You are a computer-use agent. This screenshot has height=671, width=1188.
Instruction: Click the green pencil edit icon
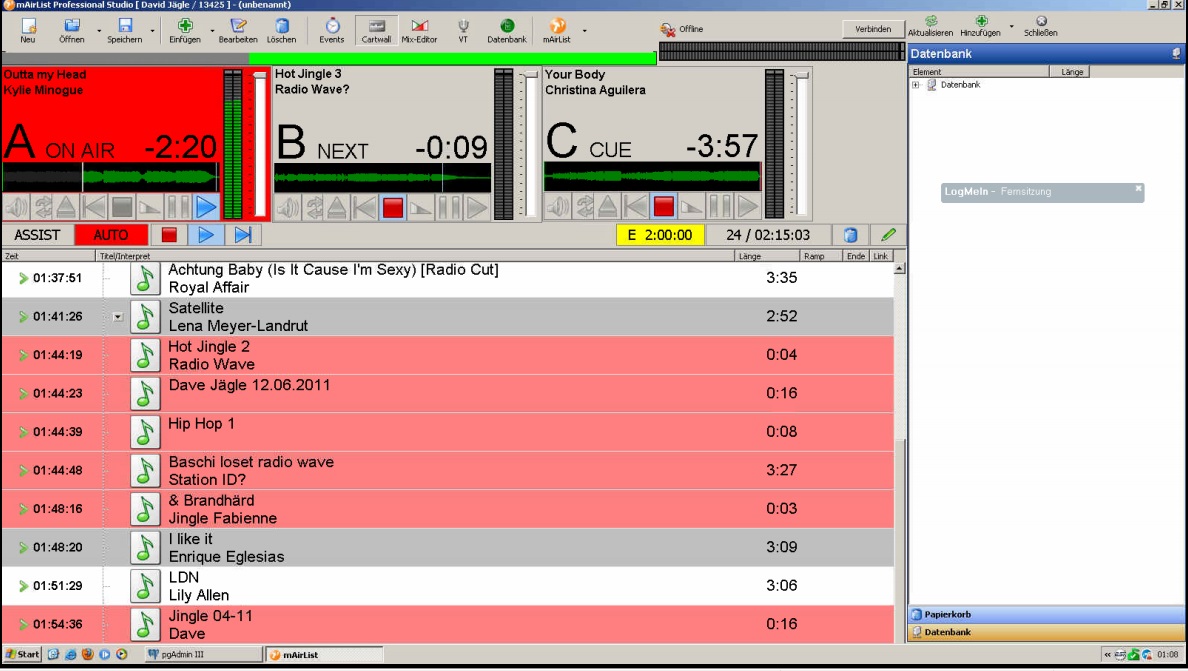(x=888, y=235)
